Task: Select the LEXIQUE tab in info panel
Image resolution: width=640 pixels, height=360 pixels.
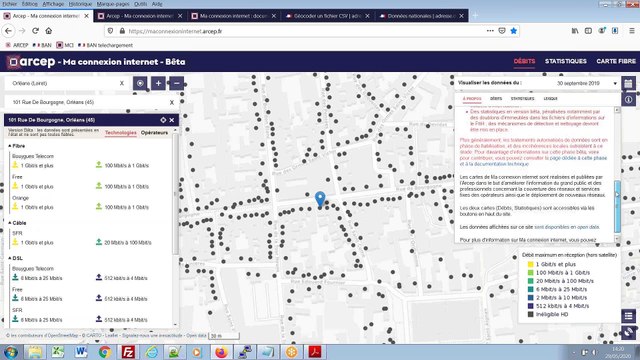Action: click(550, 99)
